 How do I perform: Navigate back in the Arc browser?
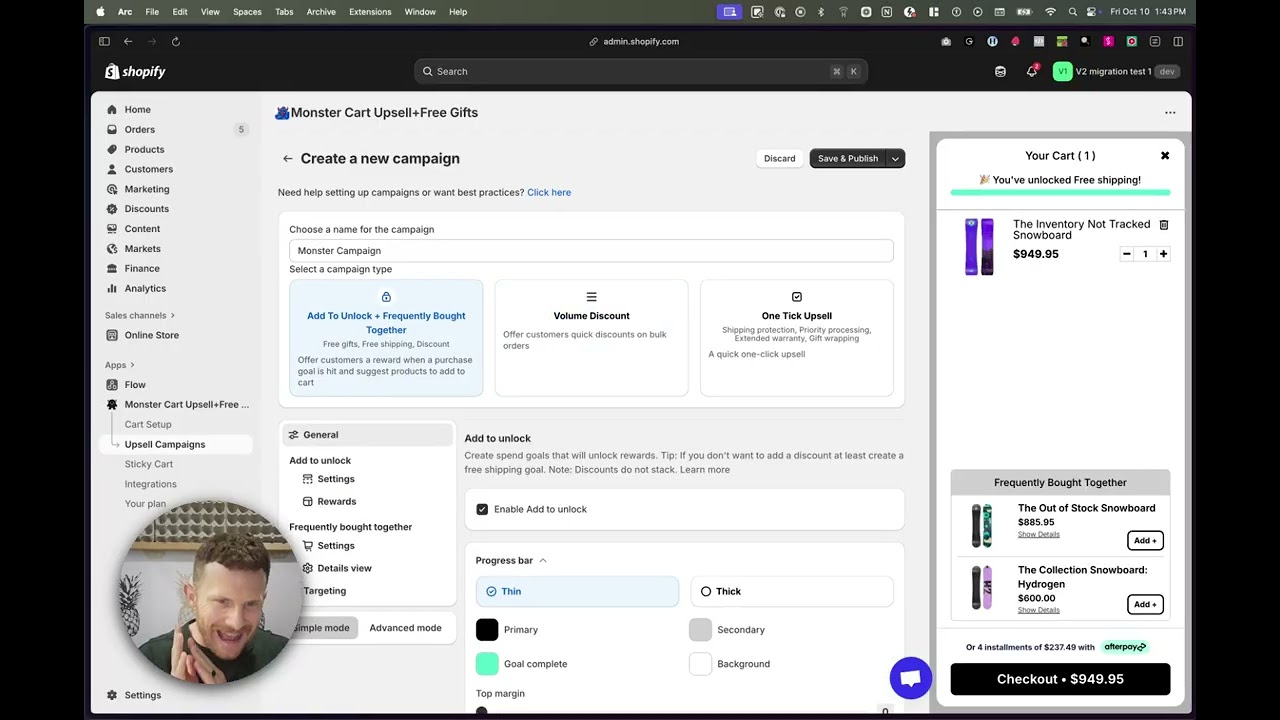coord(128,41)
